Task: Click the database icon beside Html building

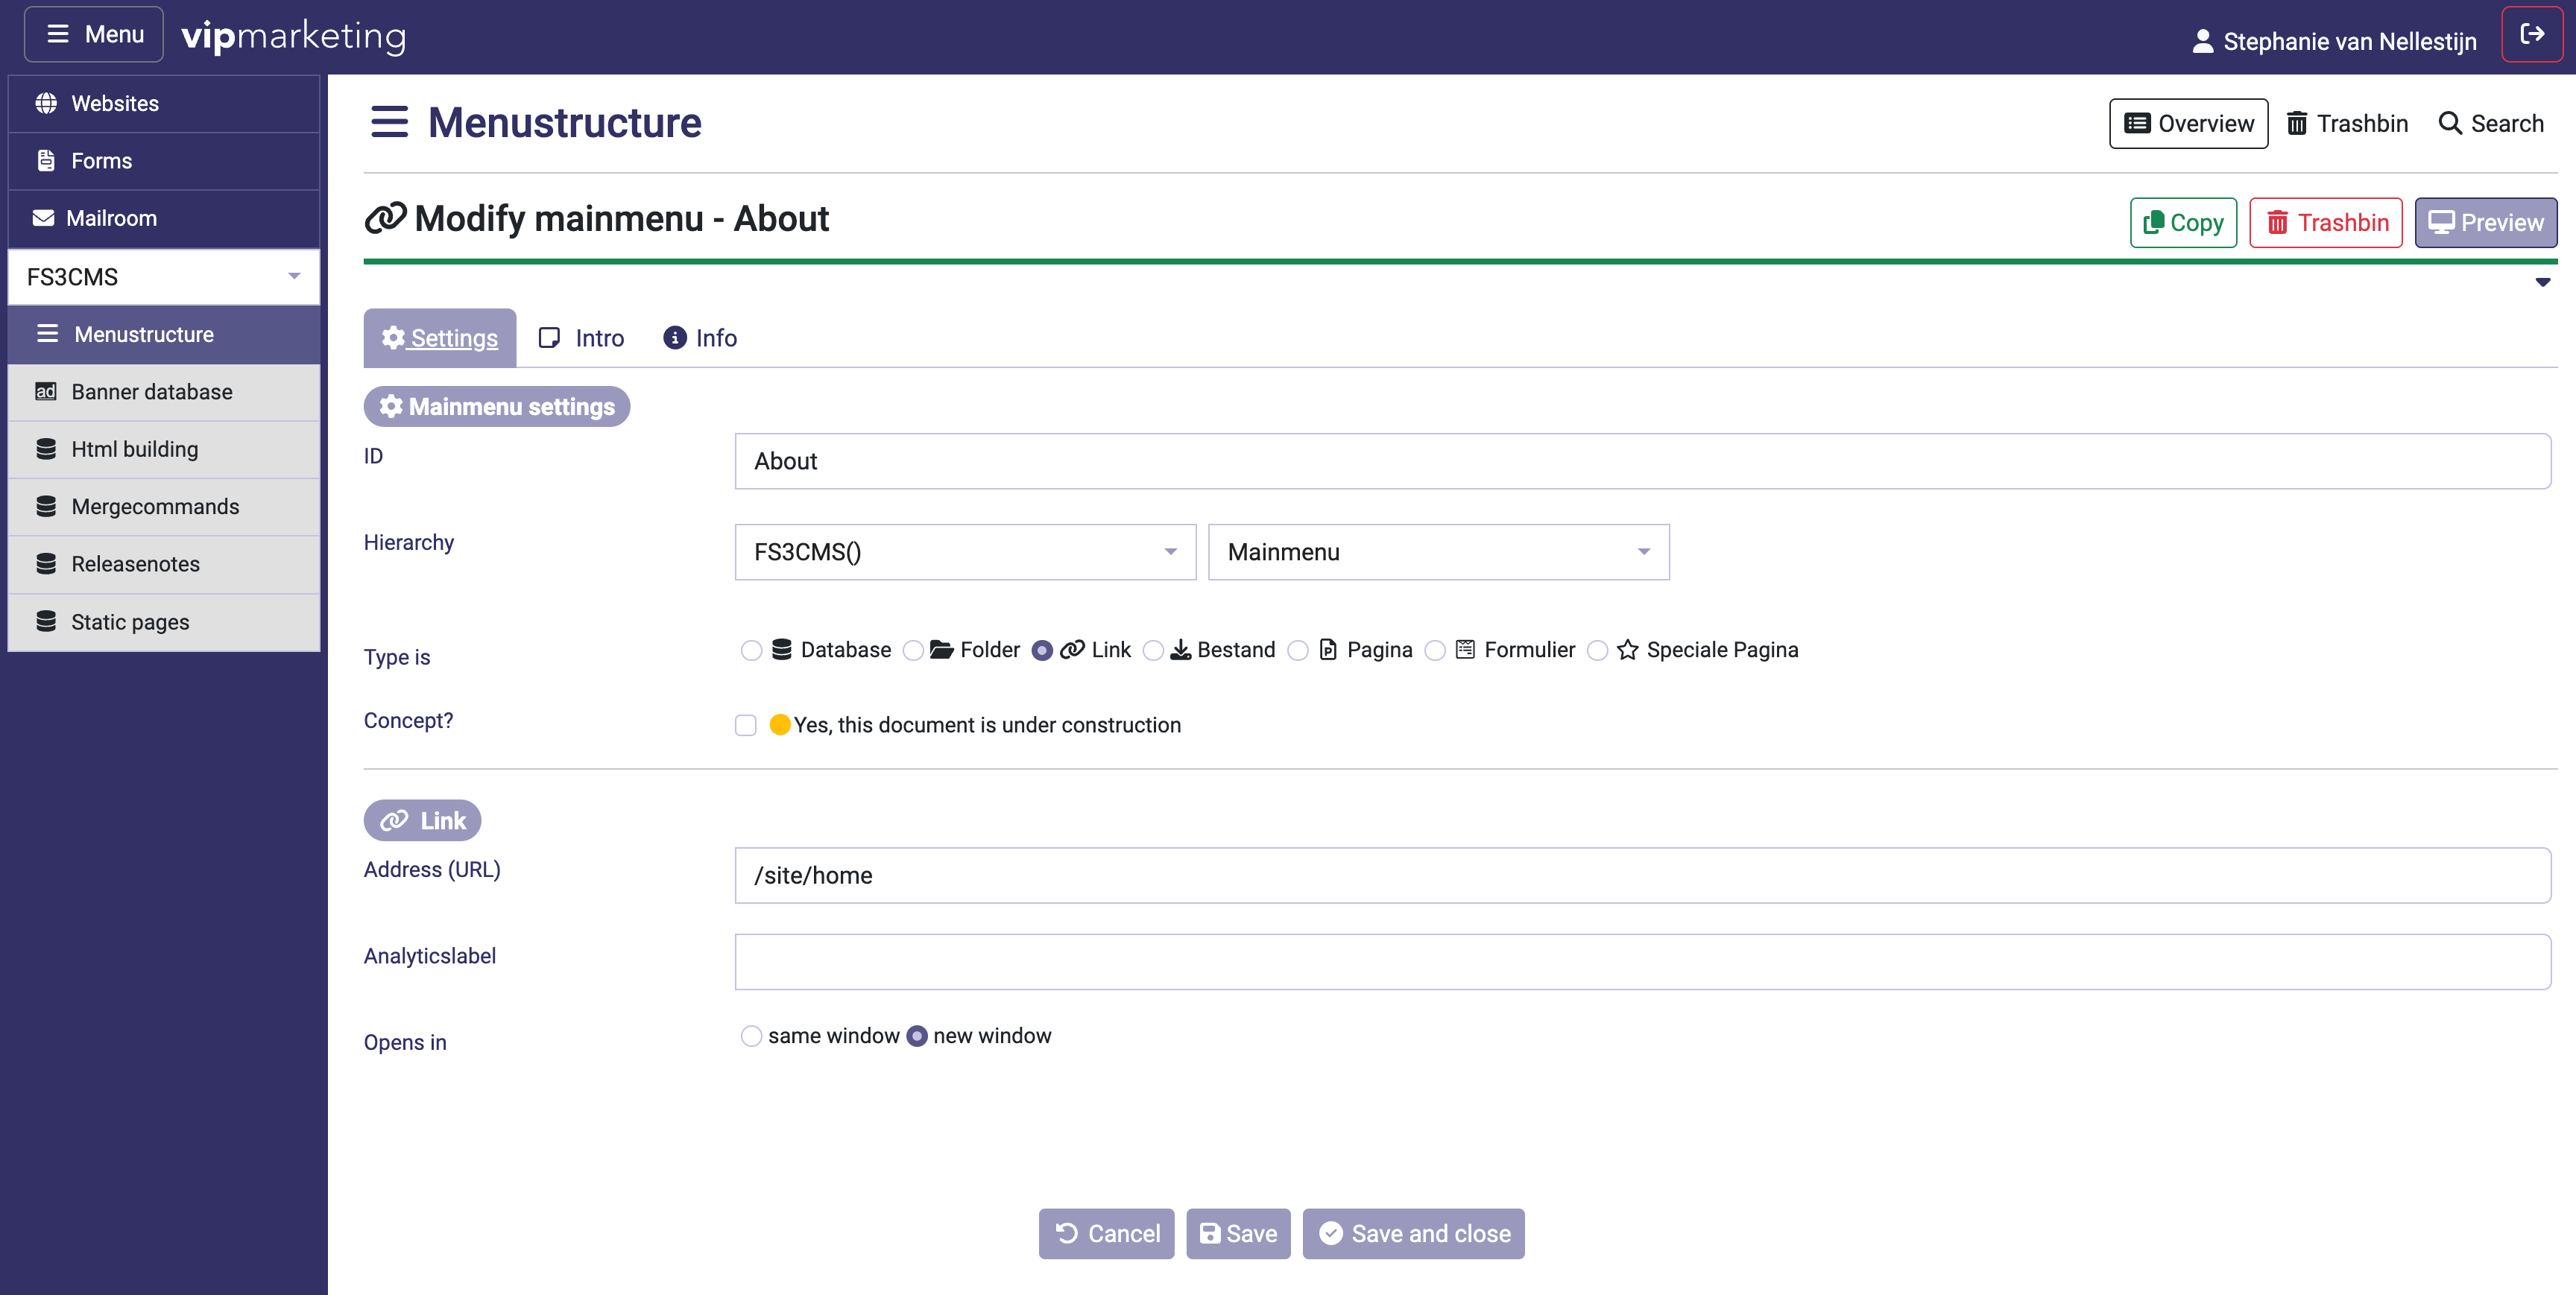Action: pyautogui.click(x=46, y=449)
